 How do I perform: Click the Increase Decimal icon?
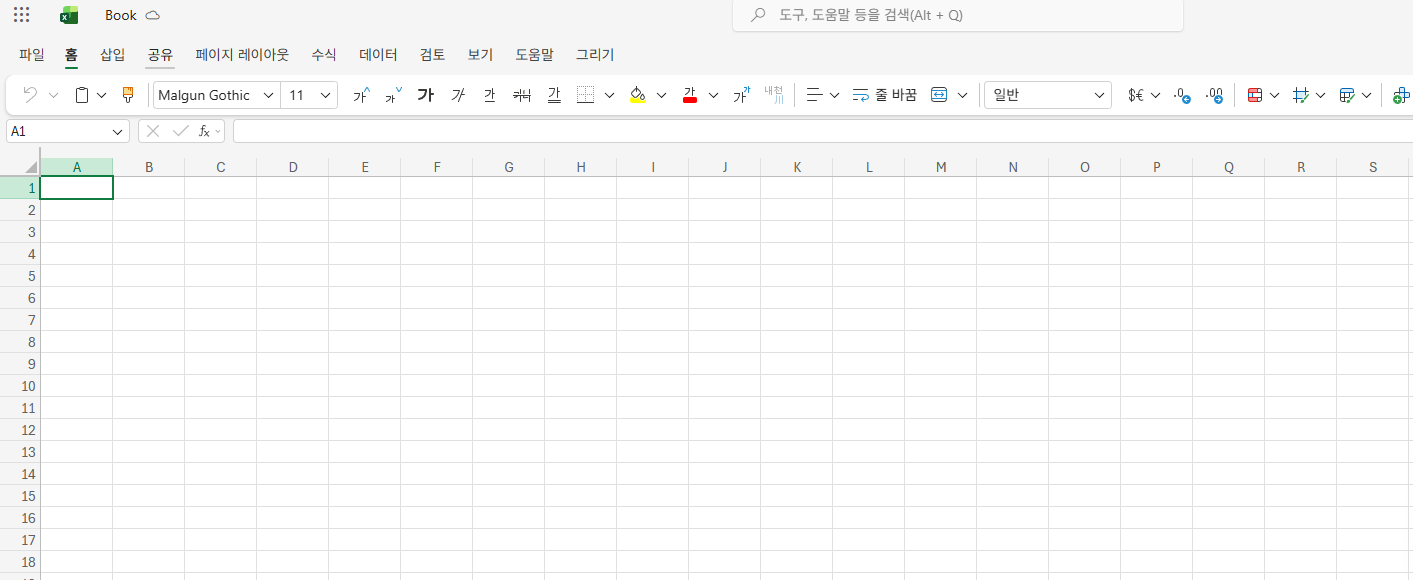pyautogui.click(x=1214, y=95)
